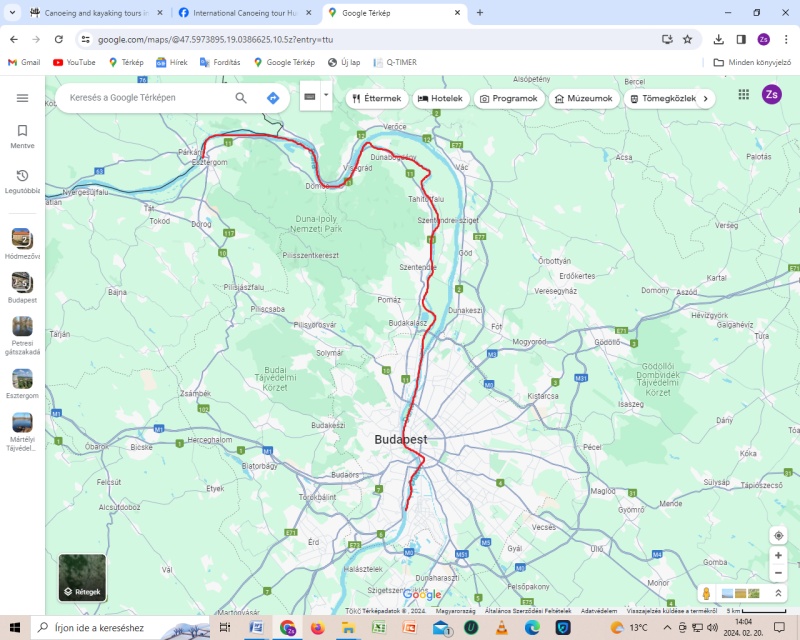Open the purple Zs Google account avatar on Maps
This screenshot has width=800, height=640.
pyautogui.click(x=771, y=94)
